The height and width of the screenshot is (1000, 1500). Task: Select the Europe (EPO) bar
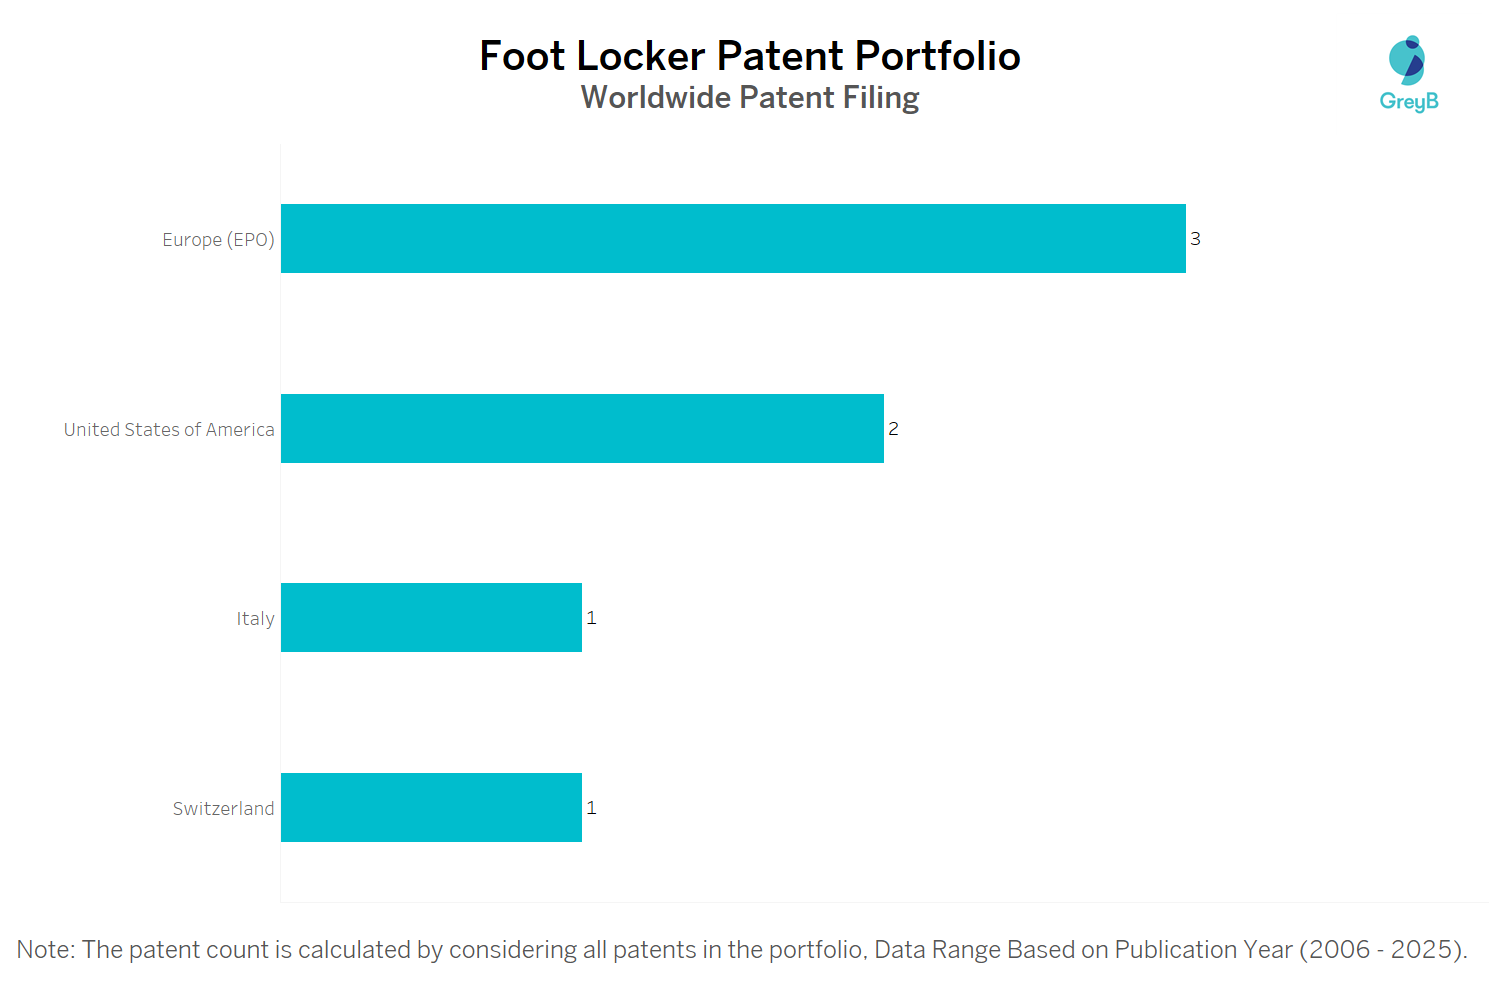tap(733, 239)
